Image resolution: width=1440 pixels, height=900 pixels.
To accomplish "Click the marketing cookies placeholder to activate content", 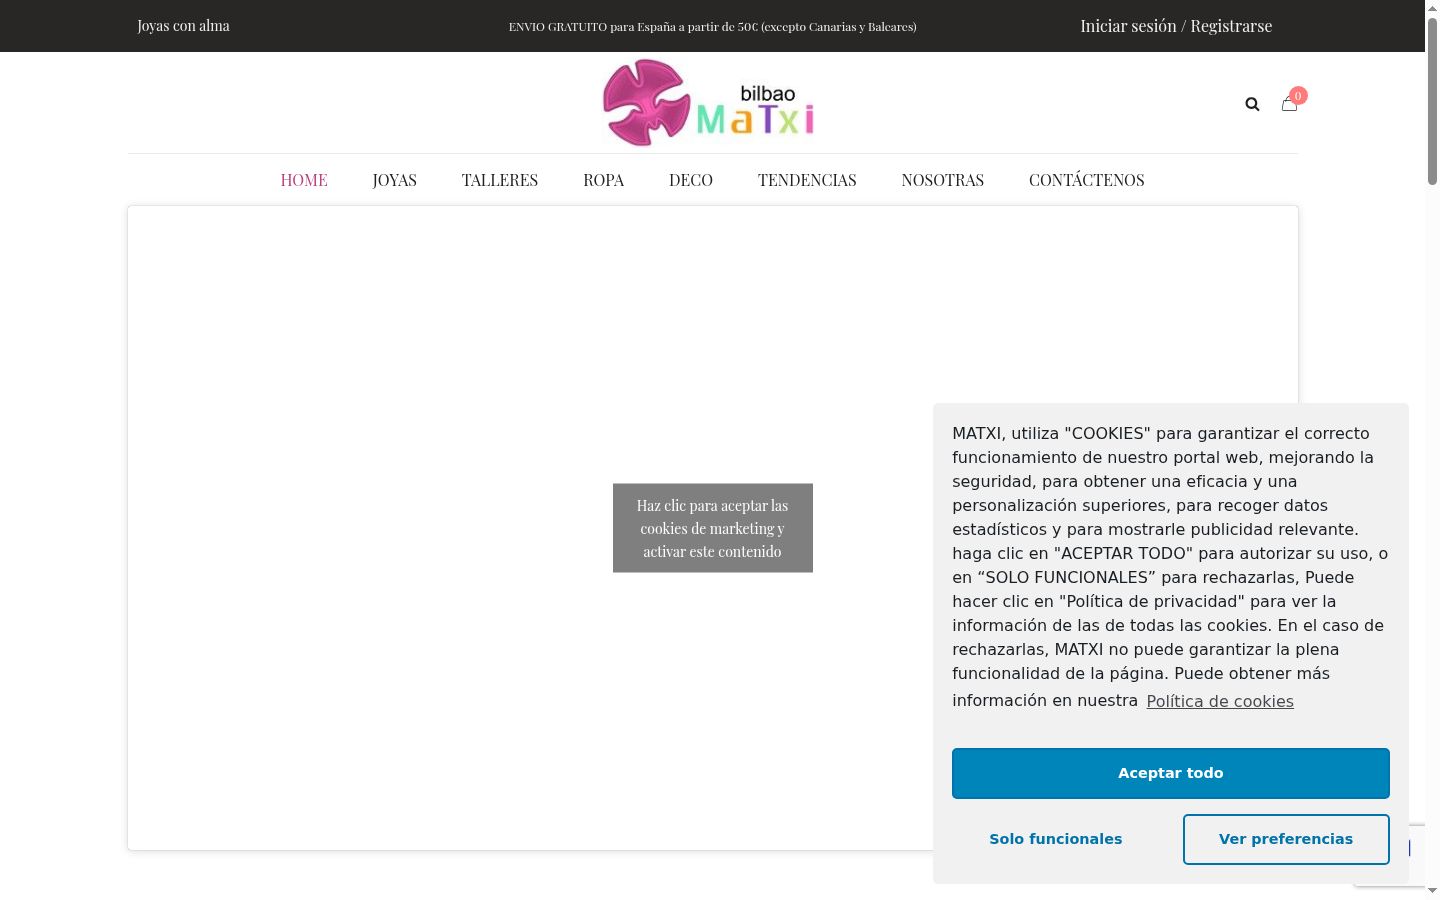I will pyautogui.click(x=713, y=528).
